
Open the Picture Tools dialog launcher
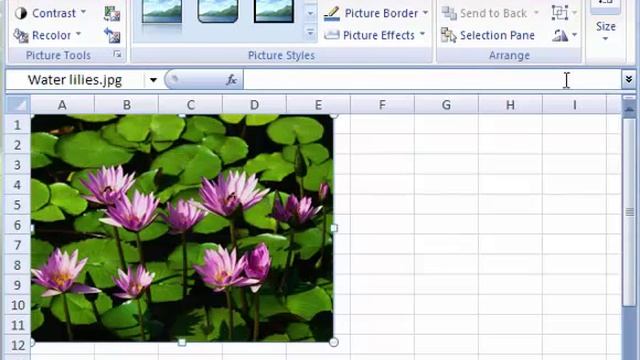point(118,54)
